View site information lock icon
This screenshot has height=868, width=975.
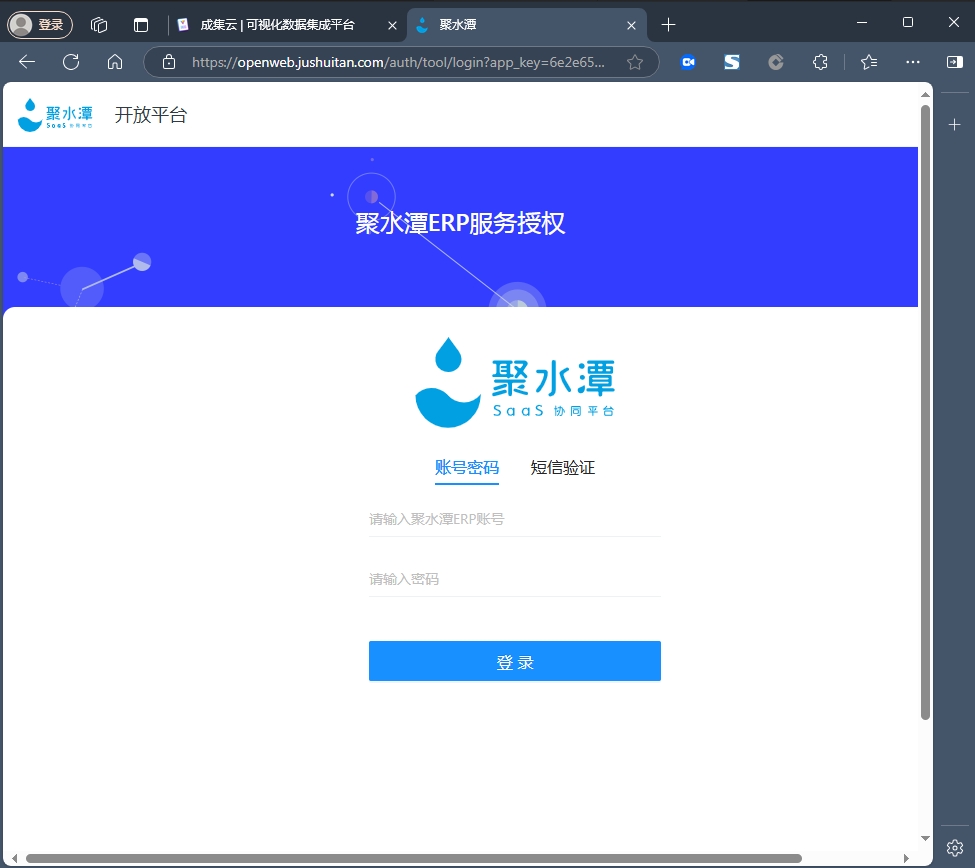[169, 62]
